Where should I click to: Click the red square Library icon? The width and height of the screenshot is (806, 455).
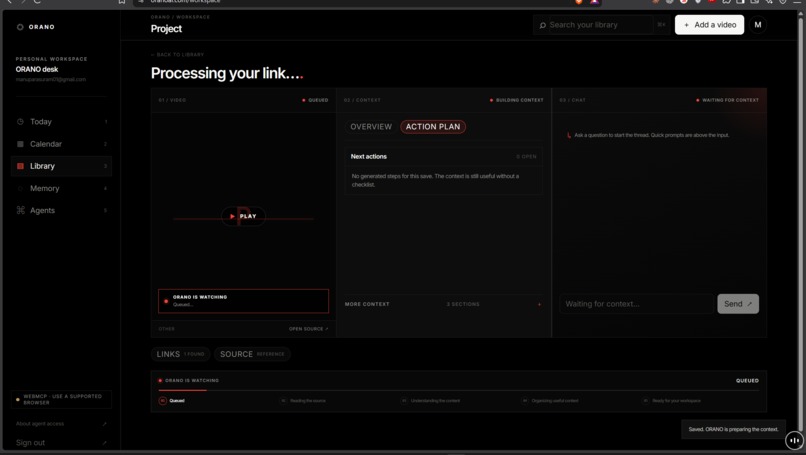pyautogui.click(x=21, y=166)
